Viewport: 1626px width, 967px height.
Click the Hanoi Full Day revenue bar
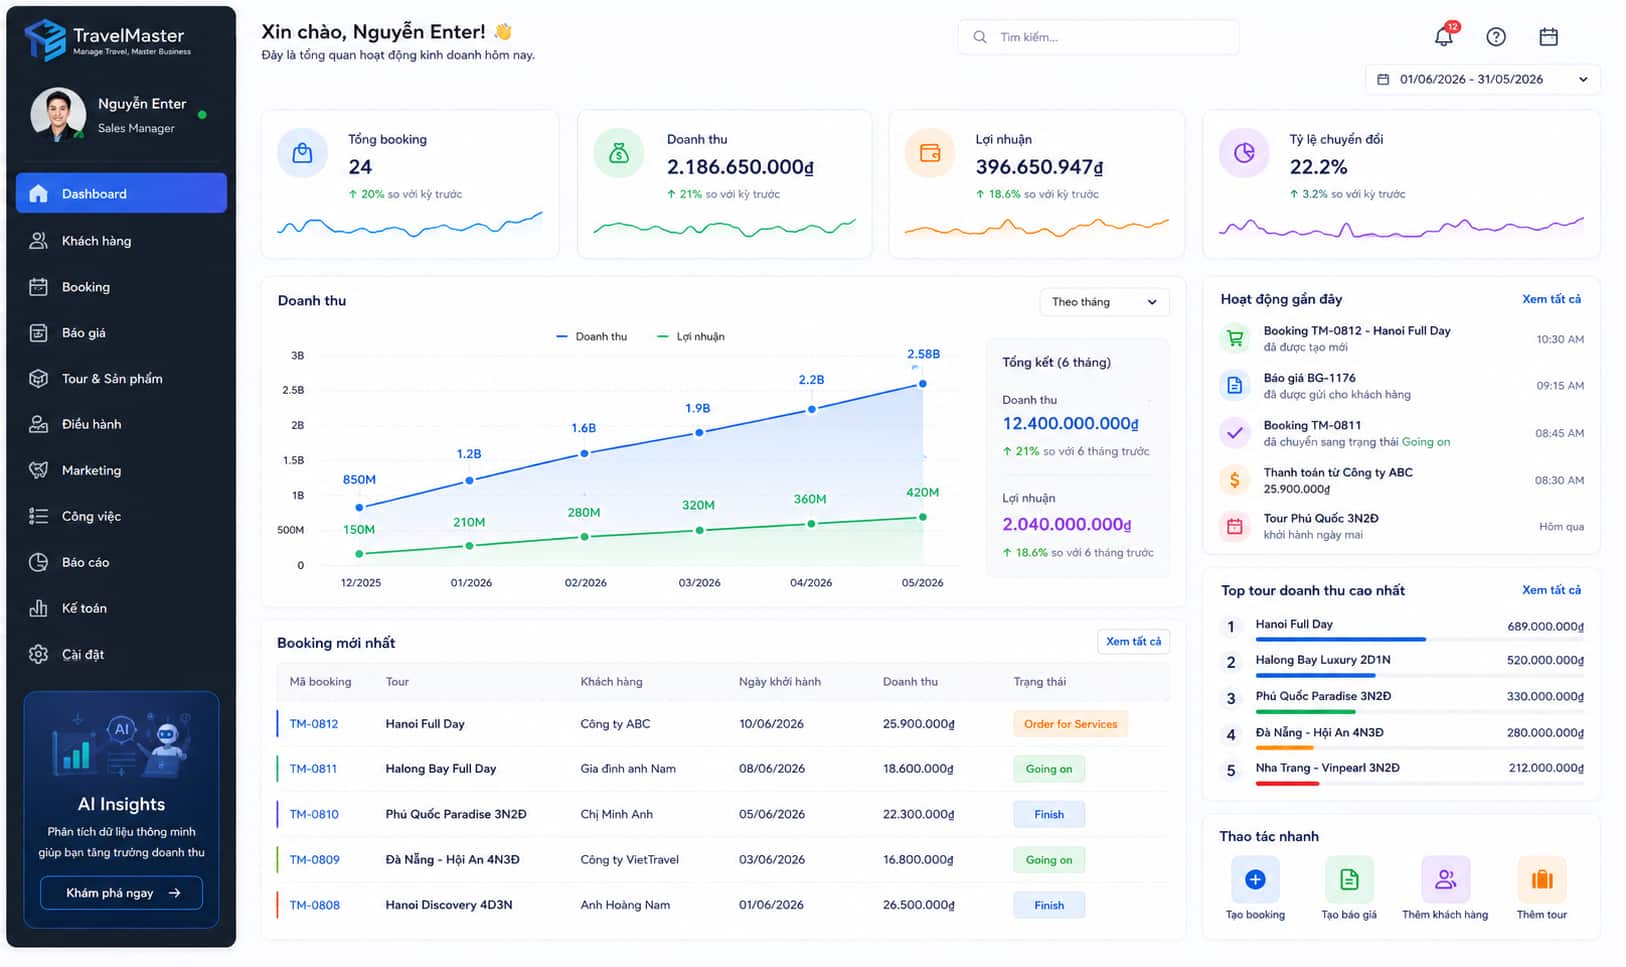click(1340, 639)
